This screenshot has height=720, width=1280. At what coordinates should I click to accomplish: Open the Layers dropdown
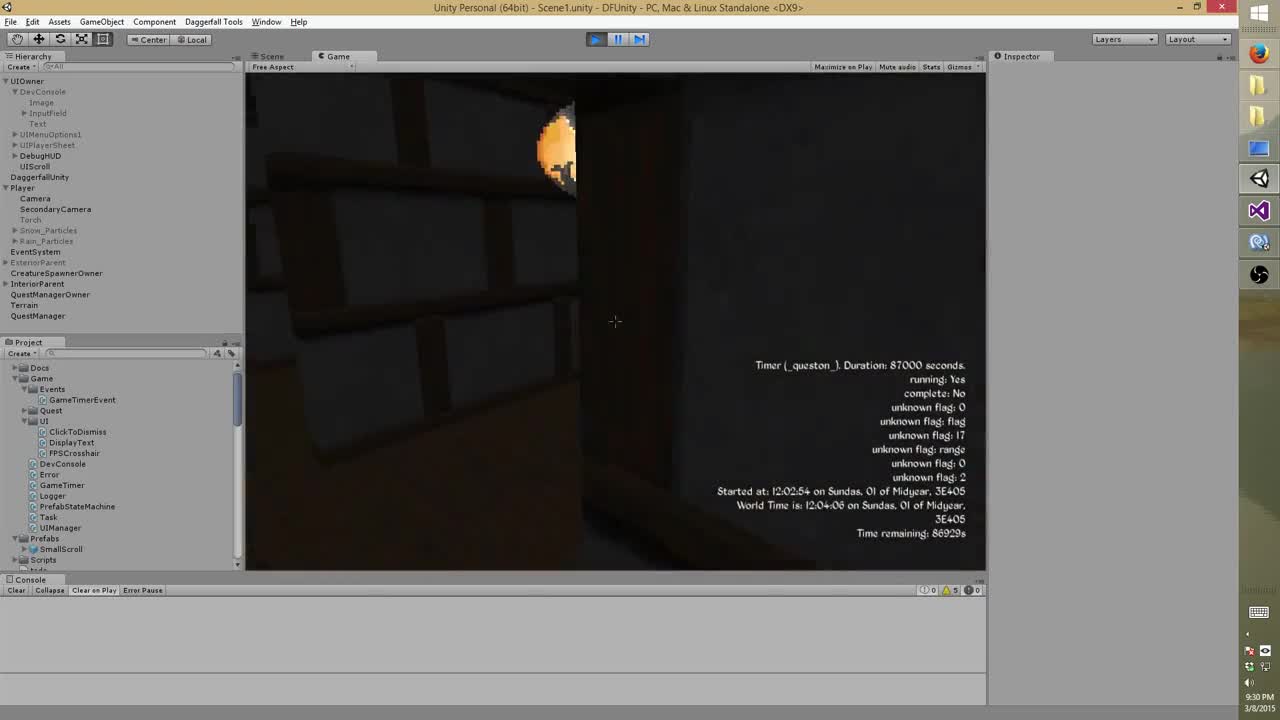(1124, 39)
